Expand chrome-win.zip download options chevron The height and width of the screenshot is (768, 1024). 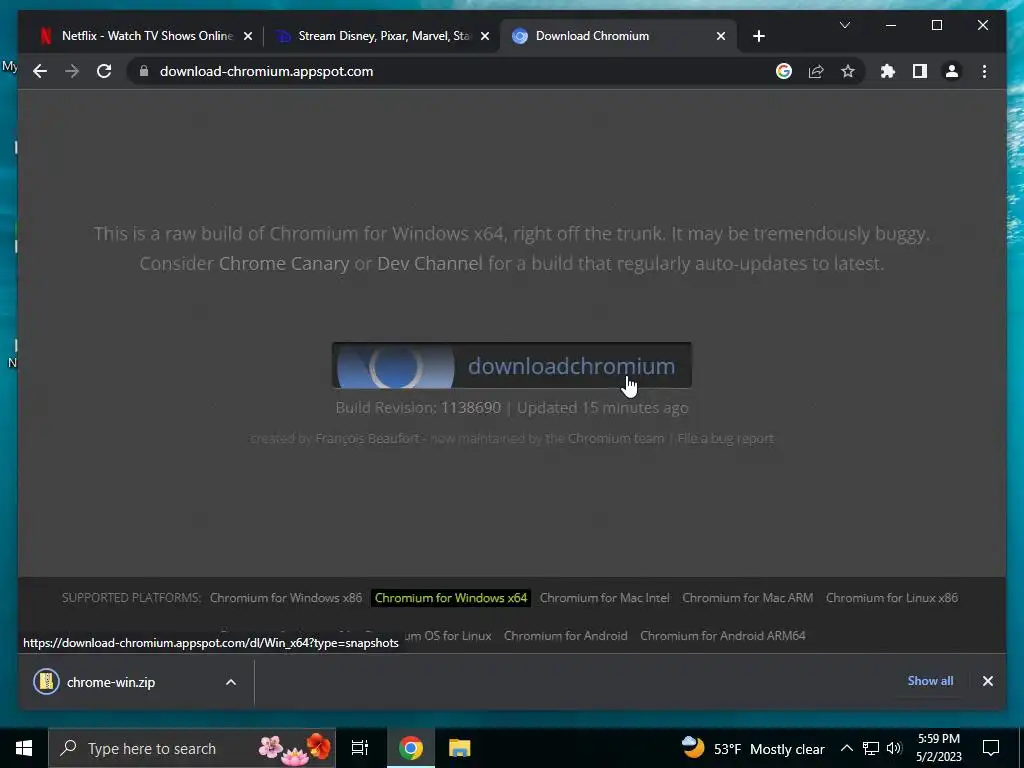(231, 682)
